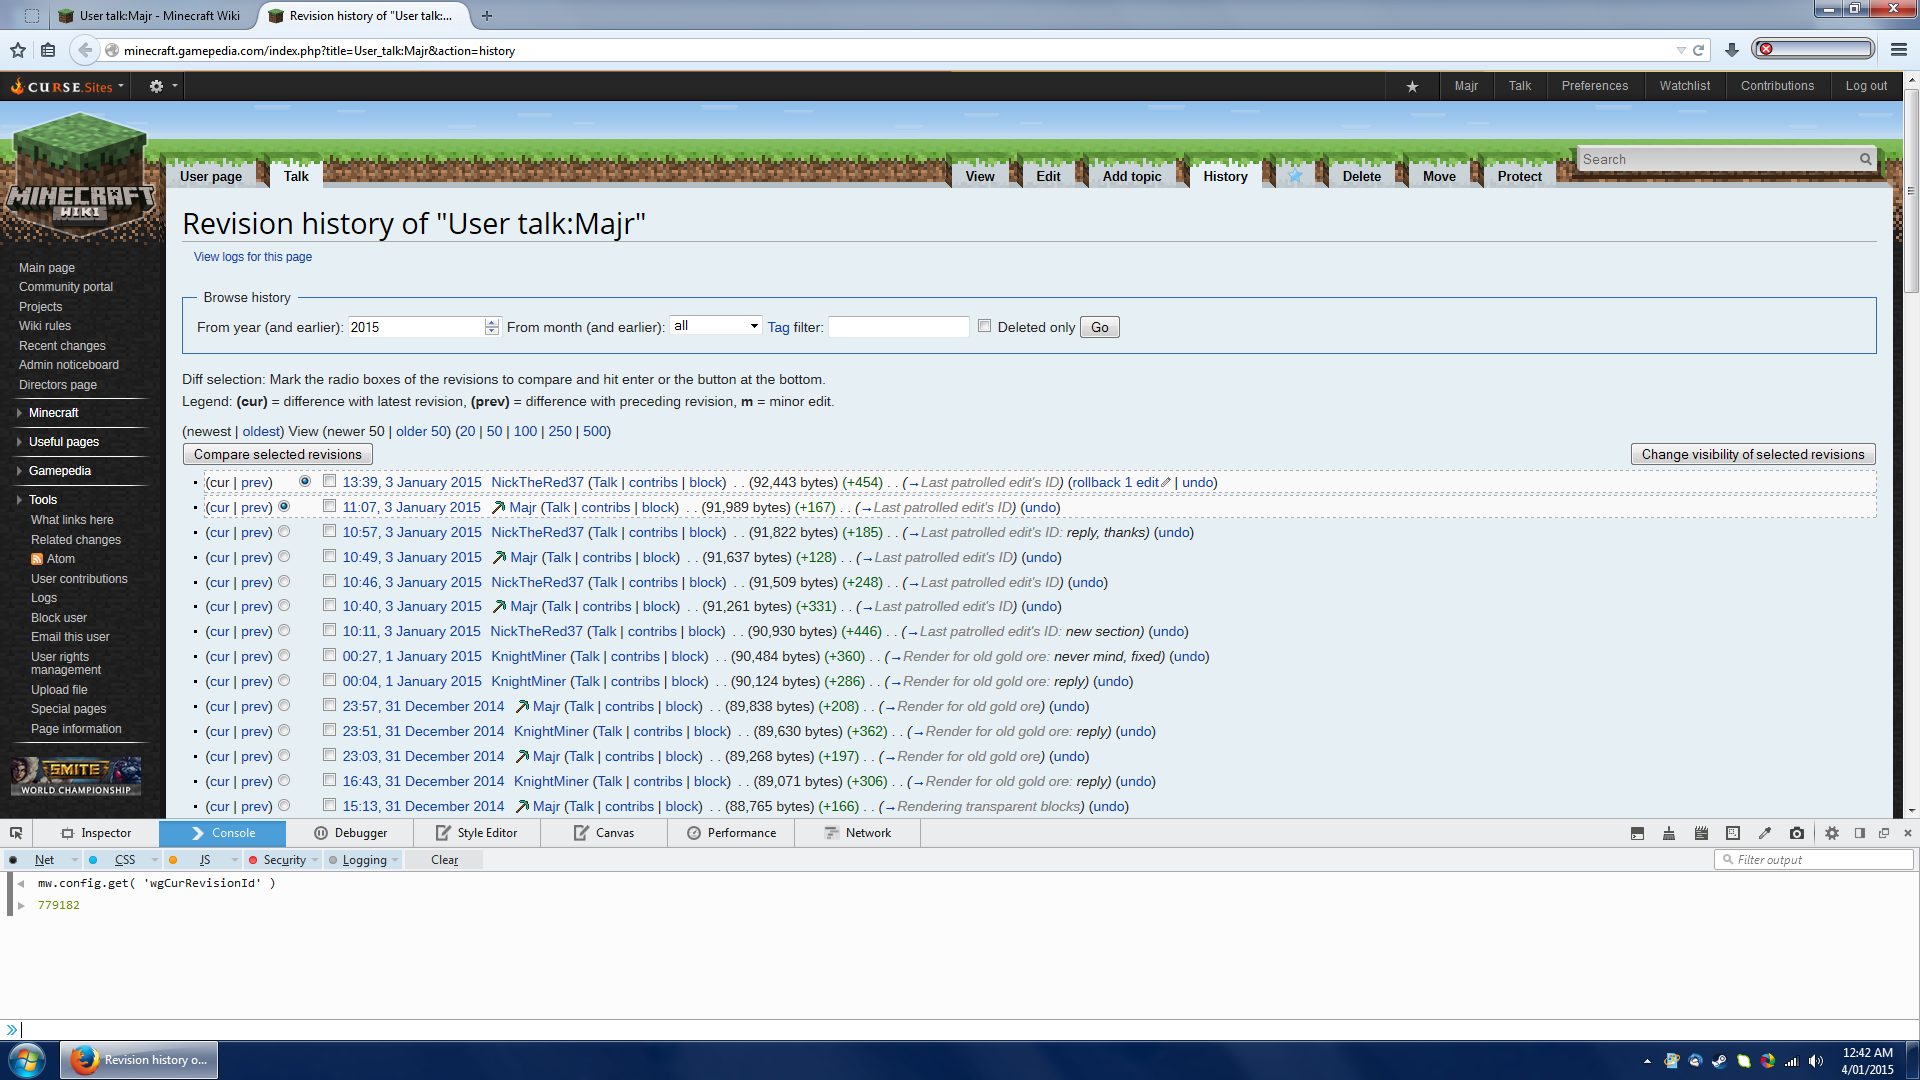1920x1080 pixels.
Task: Click the browser downloads arrow icon
Action: coord(1732,50)
